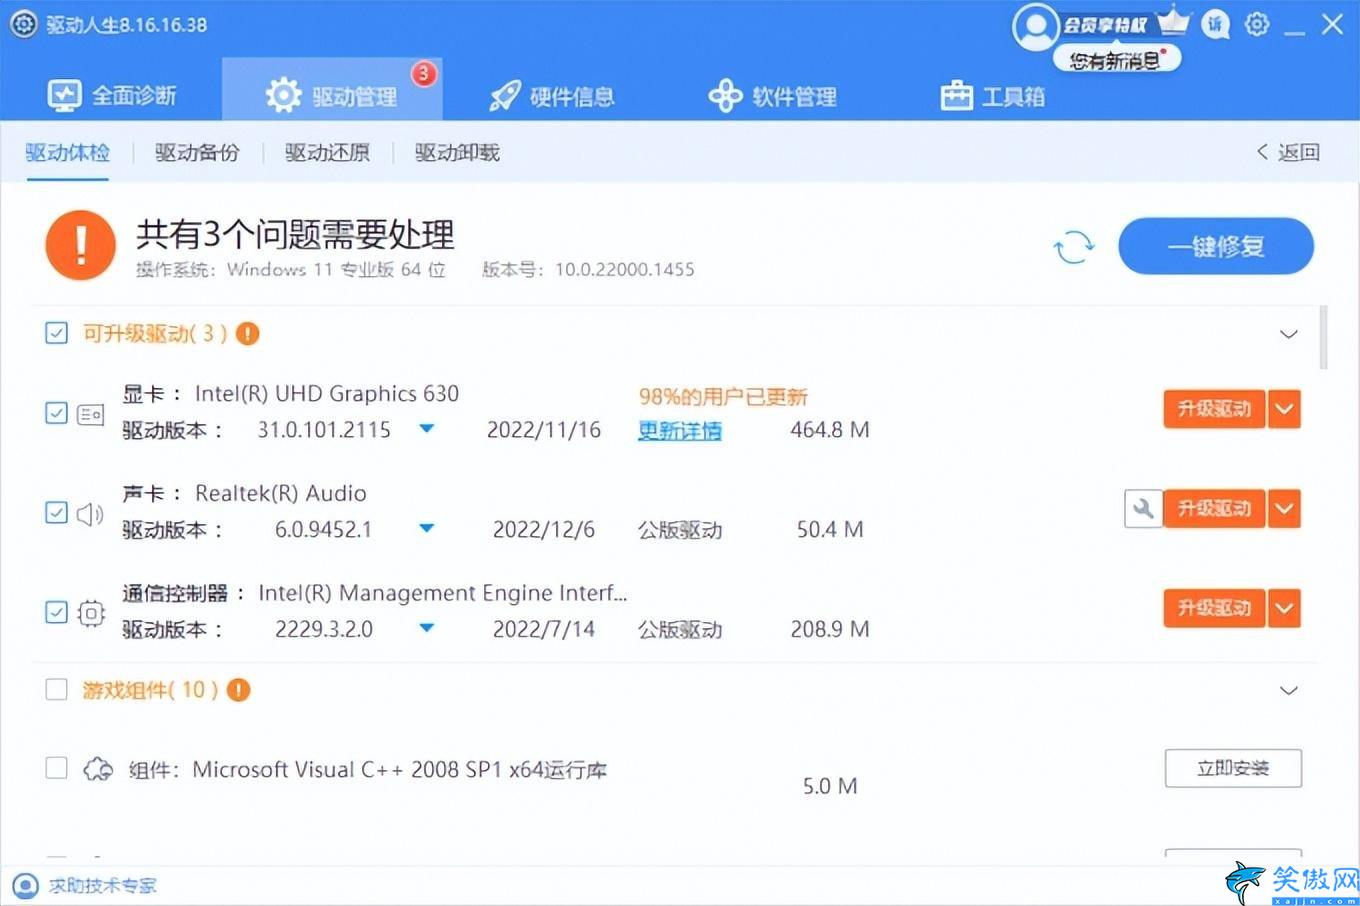Click the 共有3个问题需要处理 heading
The image size is (1360, 906).
(295, 235)
